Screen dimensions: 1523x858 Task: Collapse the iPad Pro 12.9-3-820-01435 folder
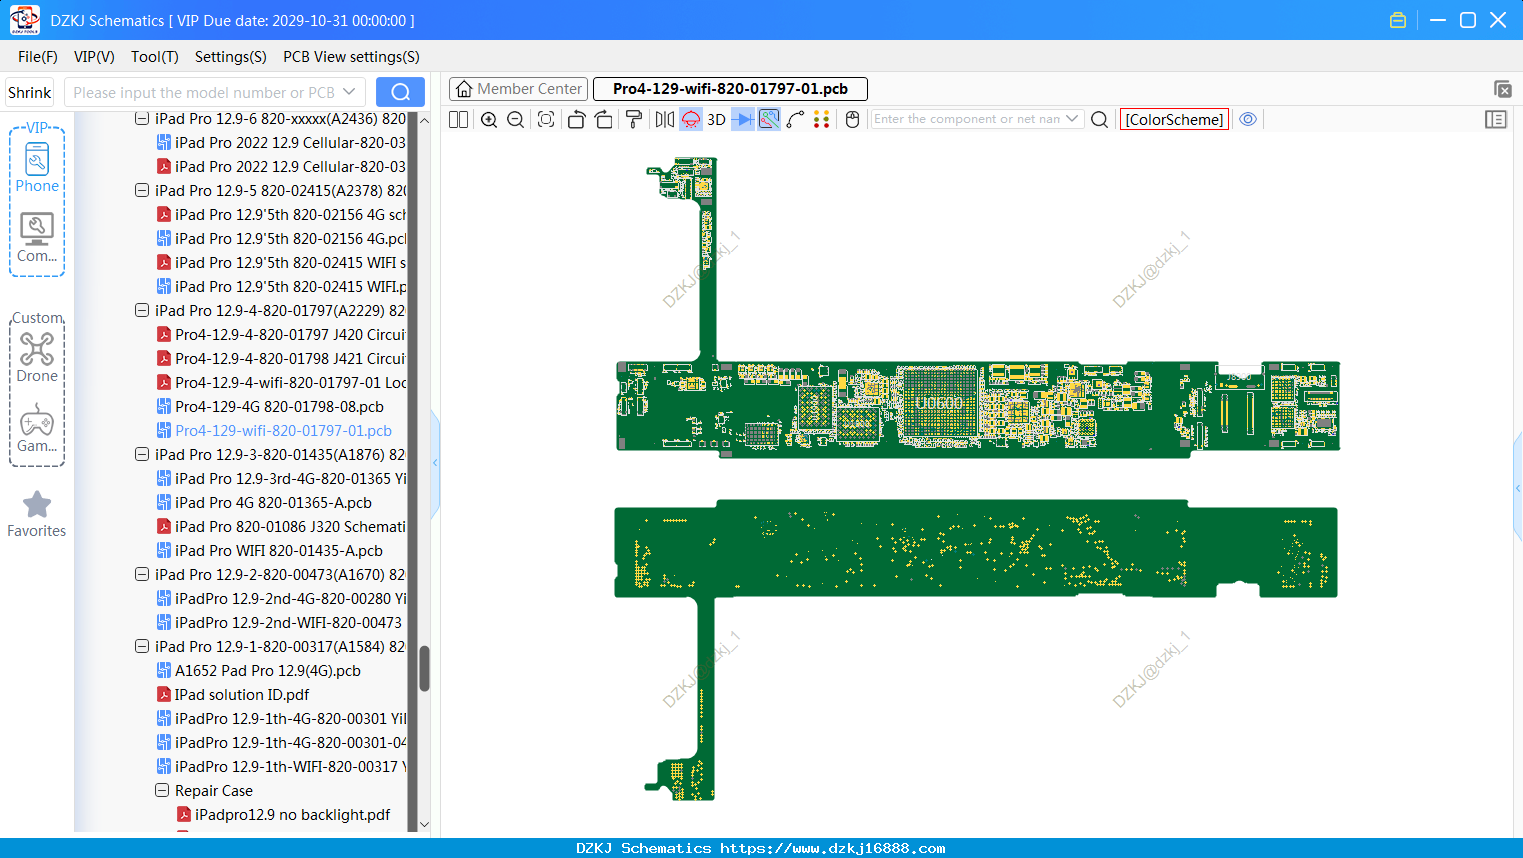click(x=142, y=455)
